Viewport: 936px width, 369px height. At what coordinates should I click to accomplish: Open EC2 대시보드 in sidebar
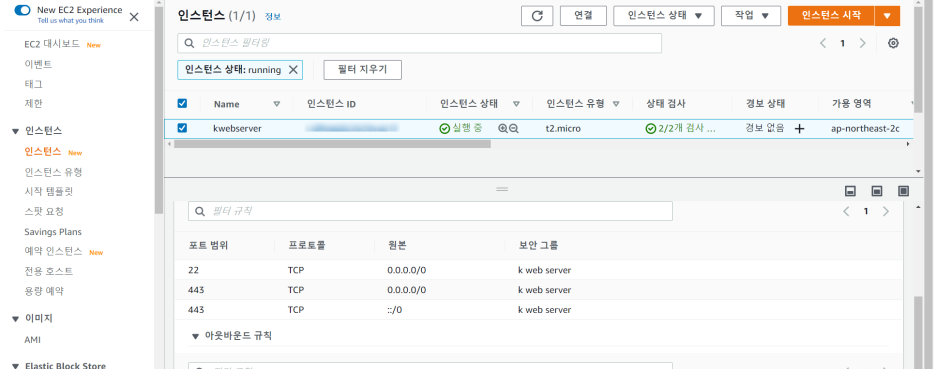52,44
